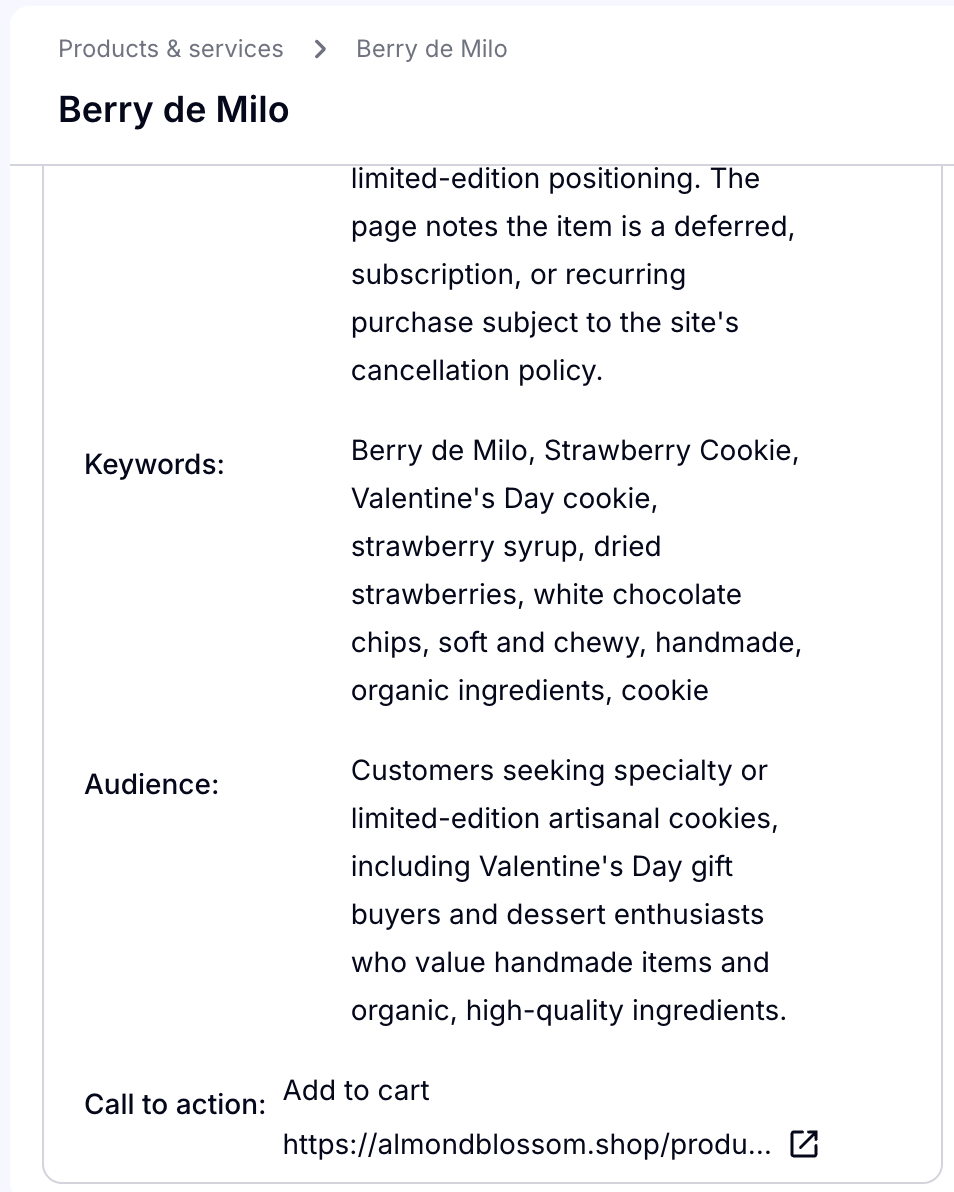Click the cancellation policy description text
954x1192 pixels.
[572, 274]
